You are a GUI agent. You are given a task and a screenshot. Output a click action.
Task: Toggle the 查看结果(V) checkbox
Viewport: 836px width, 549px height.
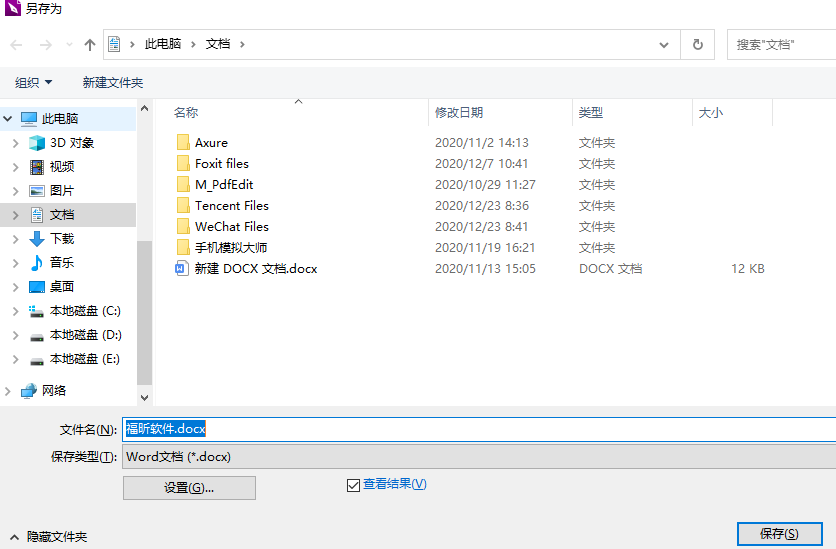(353, 485)
